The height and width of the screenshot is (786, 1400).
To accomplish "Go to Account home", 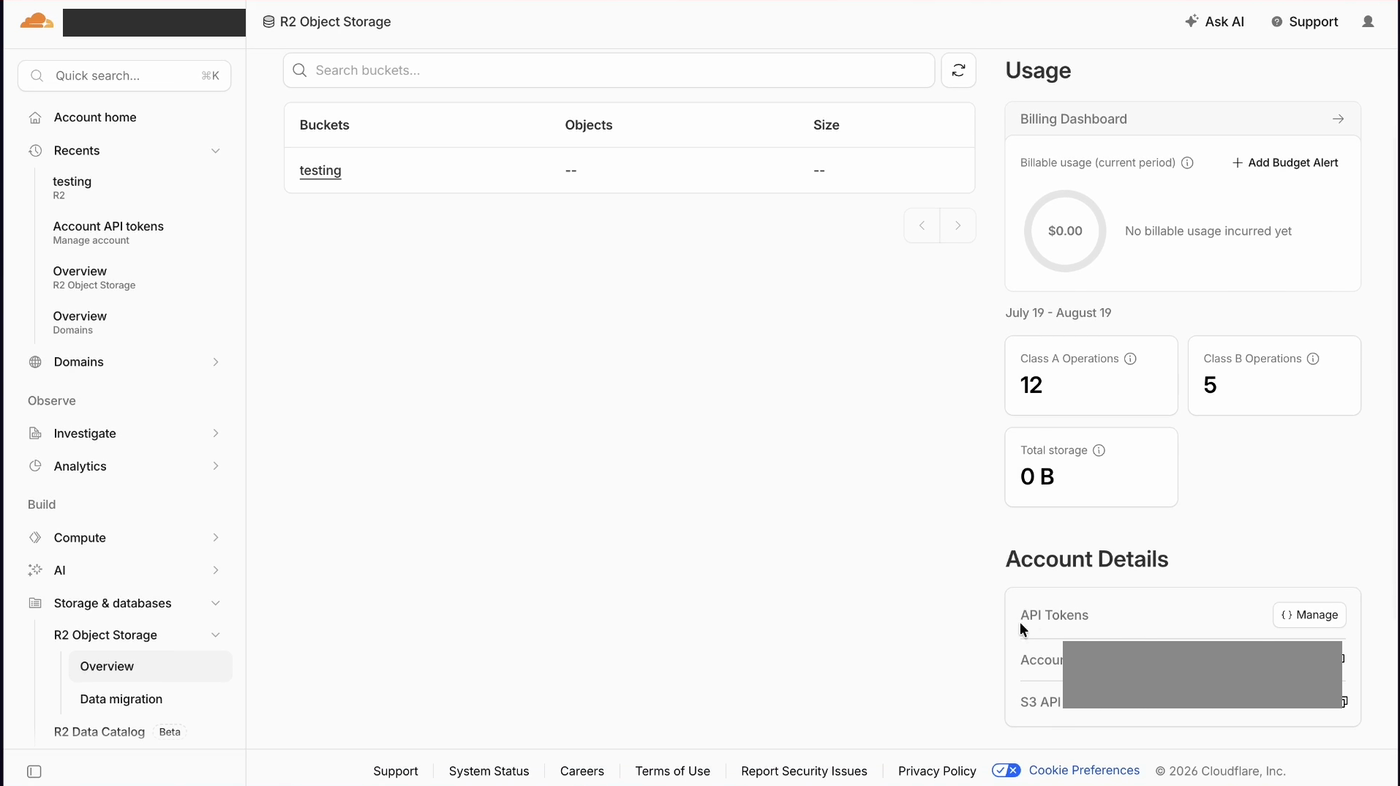I will tap(95, 117).
